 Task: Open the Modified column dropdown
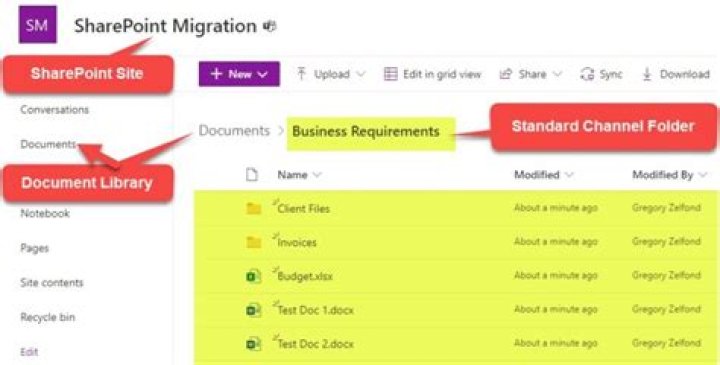point(569,175)
